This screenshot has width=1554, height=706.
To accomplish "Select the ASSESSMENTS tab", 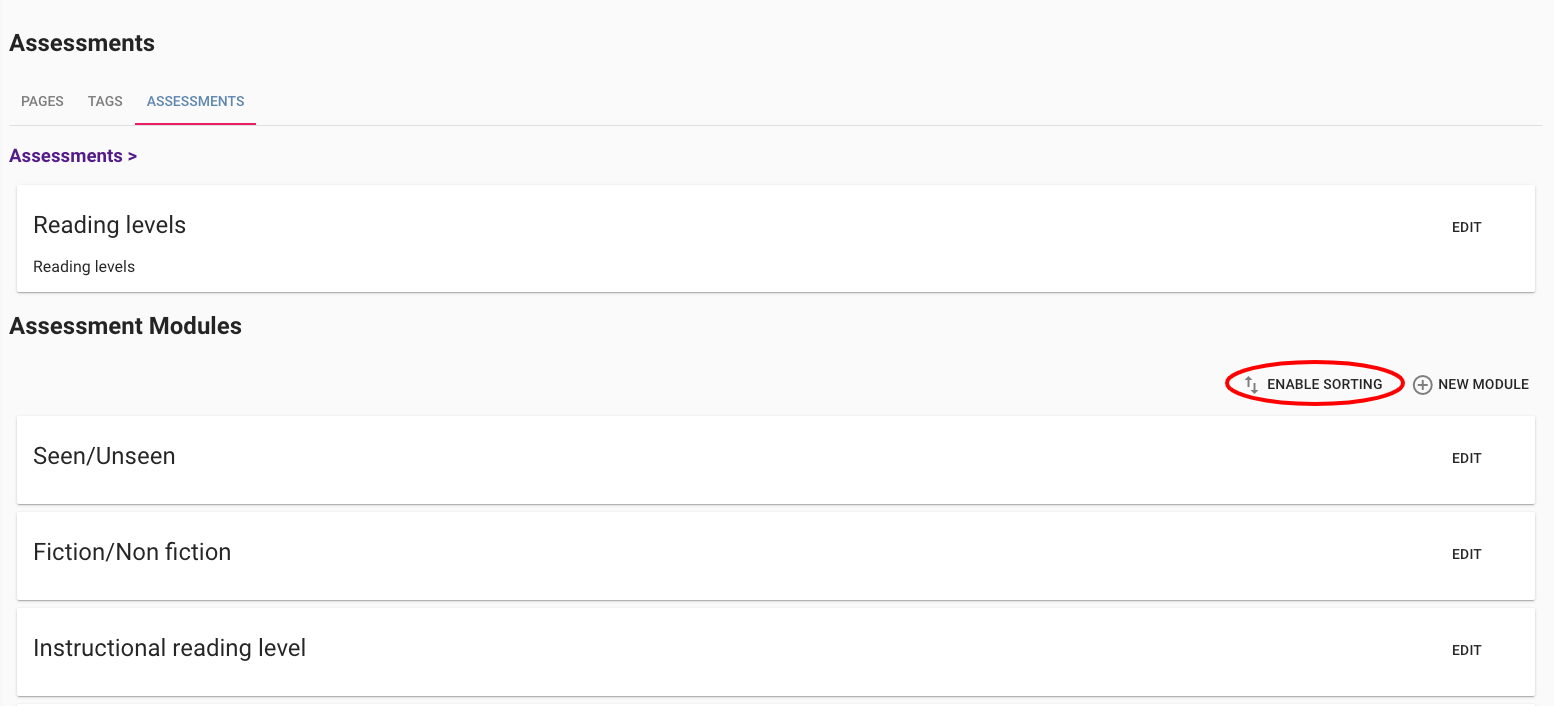I will [x=195, y=102].
